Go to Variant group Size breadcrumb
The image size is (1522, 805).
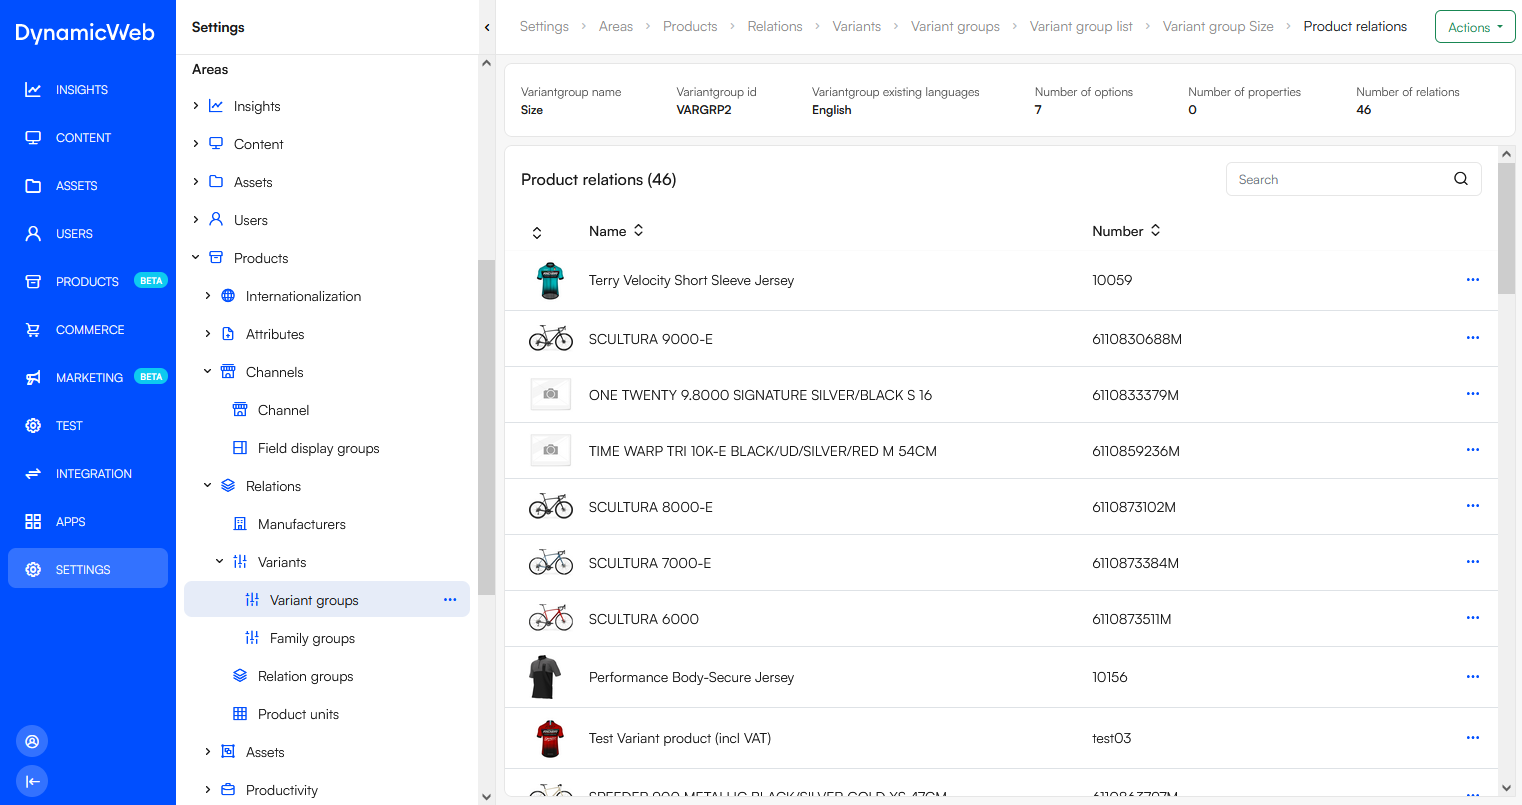[x=1218, y=27]
